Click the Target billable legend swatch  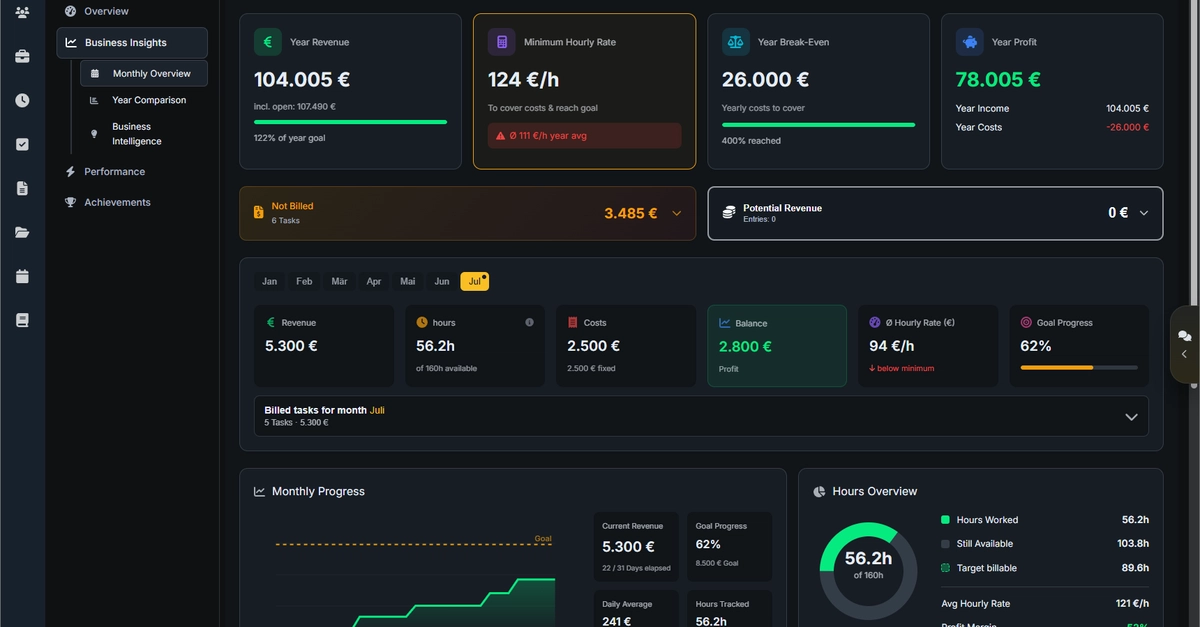945,568
